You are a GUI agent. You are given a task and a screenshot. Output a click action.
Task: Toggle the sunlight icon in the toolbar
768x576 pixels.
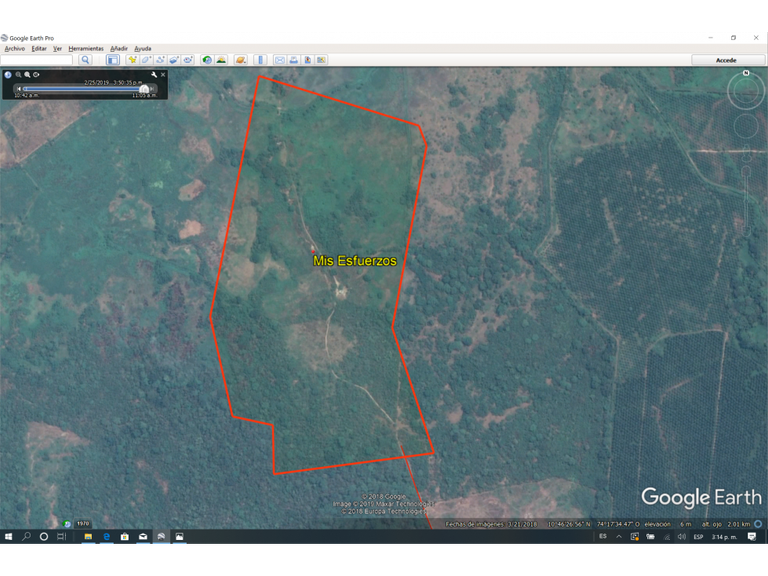tap(221, 60)
